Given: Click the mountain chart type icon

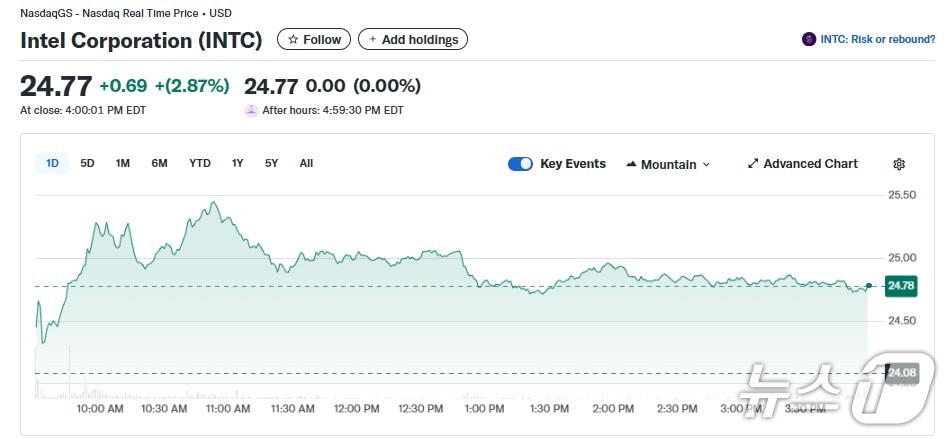Looking at the screenshot, I should (631, 164).
